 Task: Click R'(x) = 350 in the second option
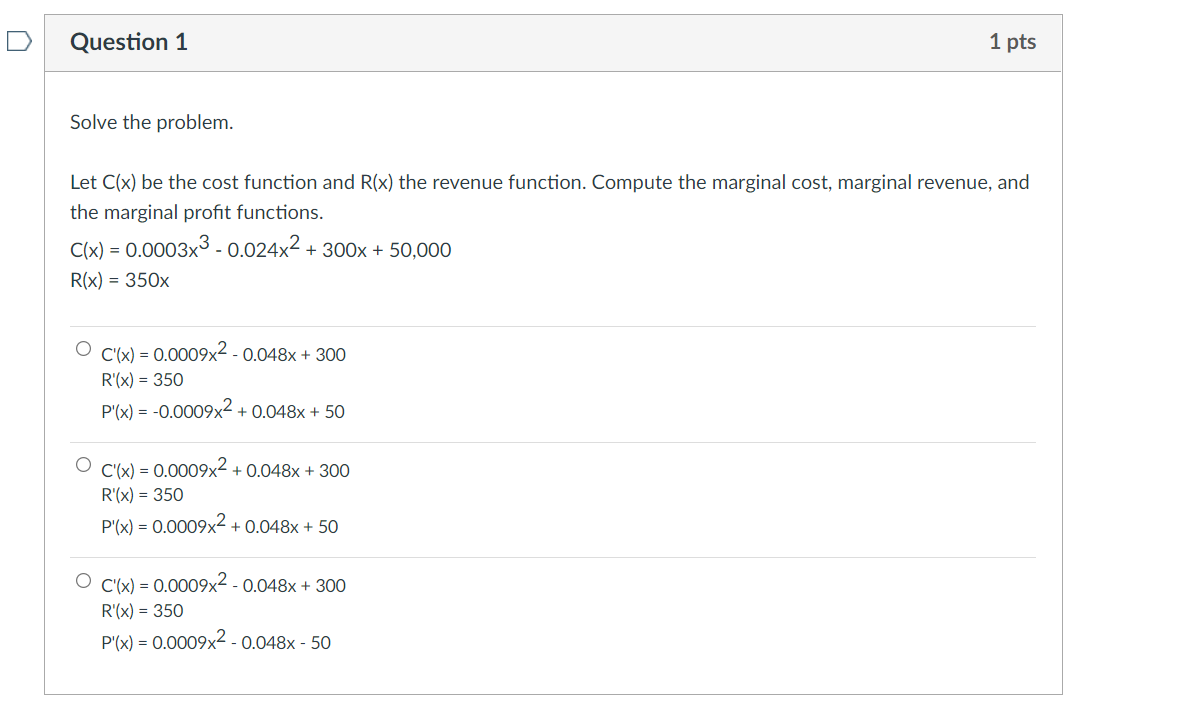[x=142, y=495]
